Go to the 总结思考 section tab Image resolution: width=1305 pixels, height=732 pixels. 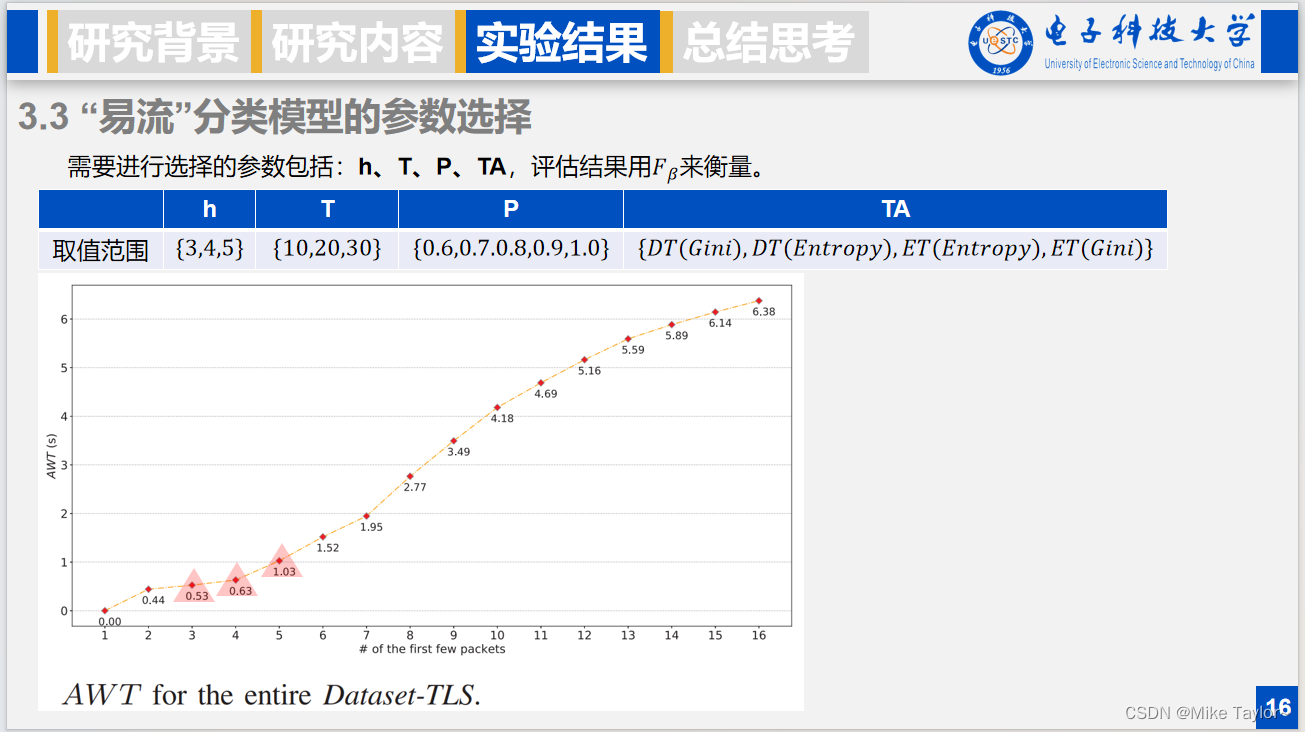coord(770,42)
